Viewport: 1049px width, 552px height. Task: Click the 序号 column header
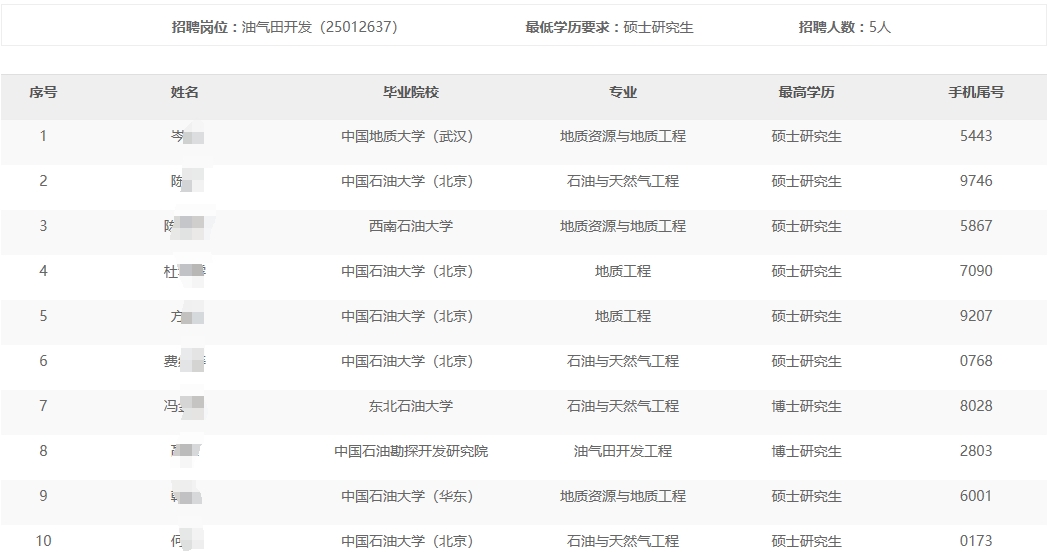click(x=43, y=92)
